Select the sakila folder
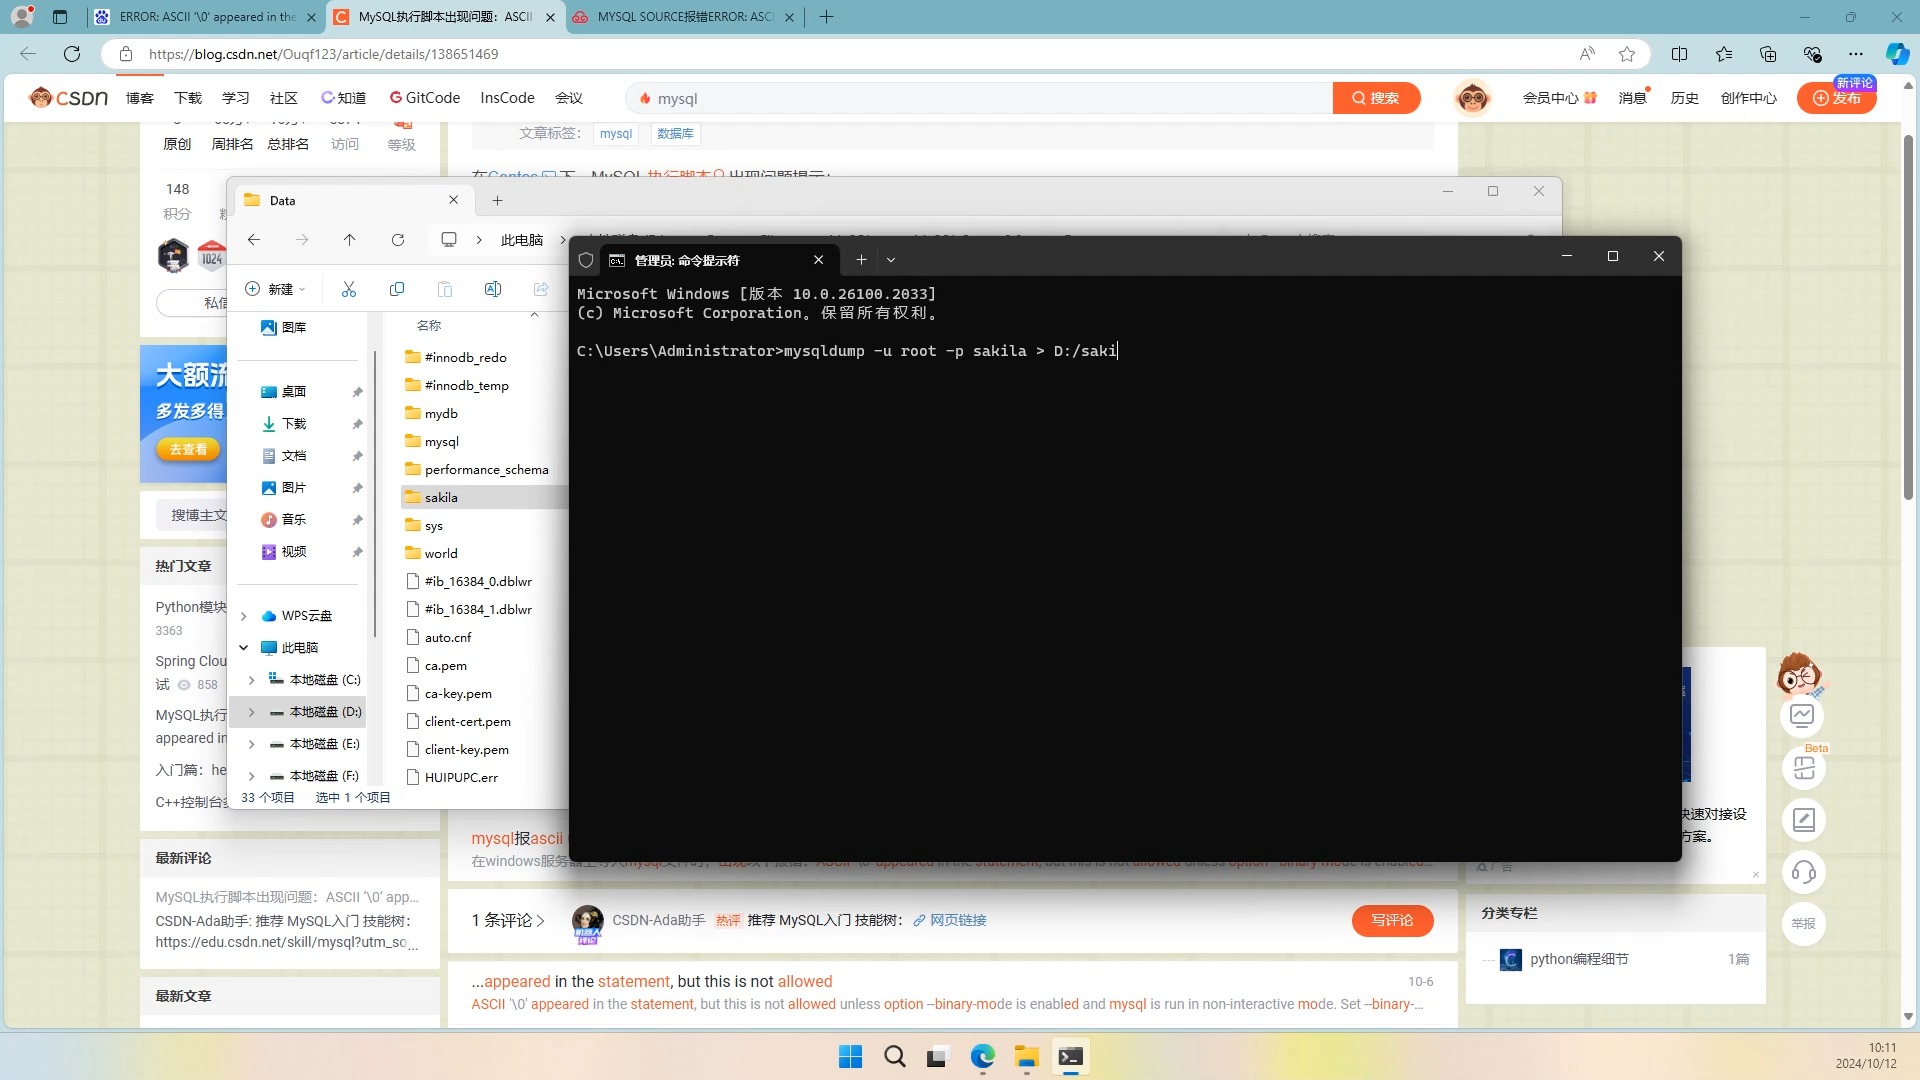The height and width of the screenshot is (1080, 1920). click(441, 497)
